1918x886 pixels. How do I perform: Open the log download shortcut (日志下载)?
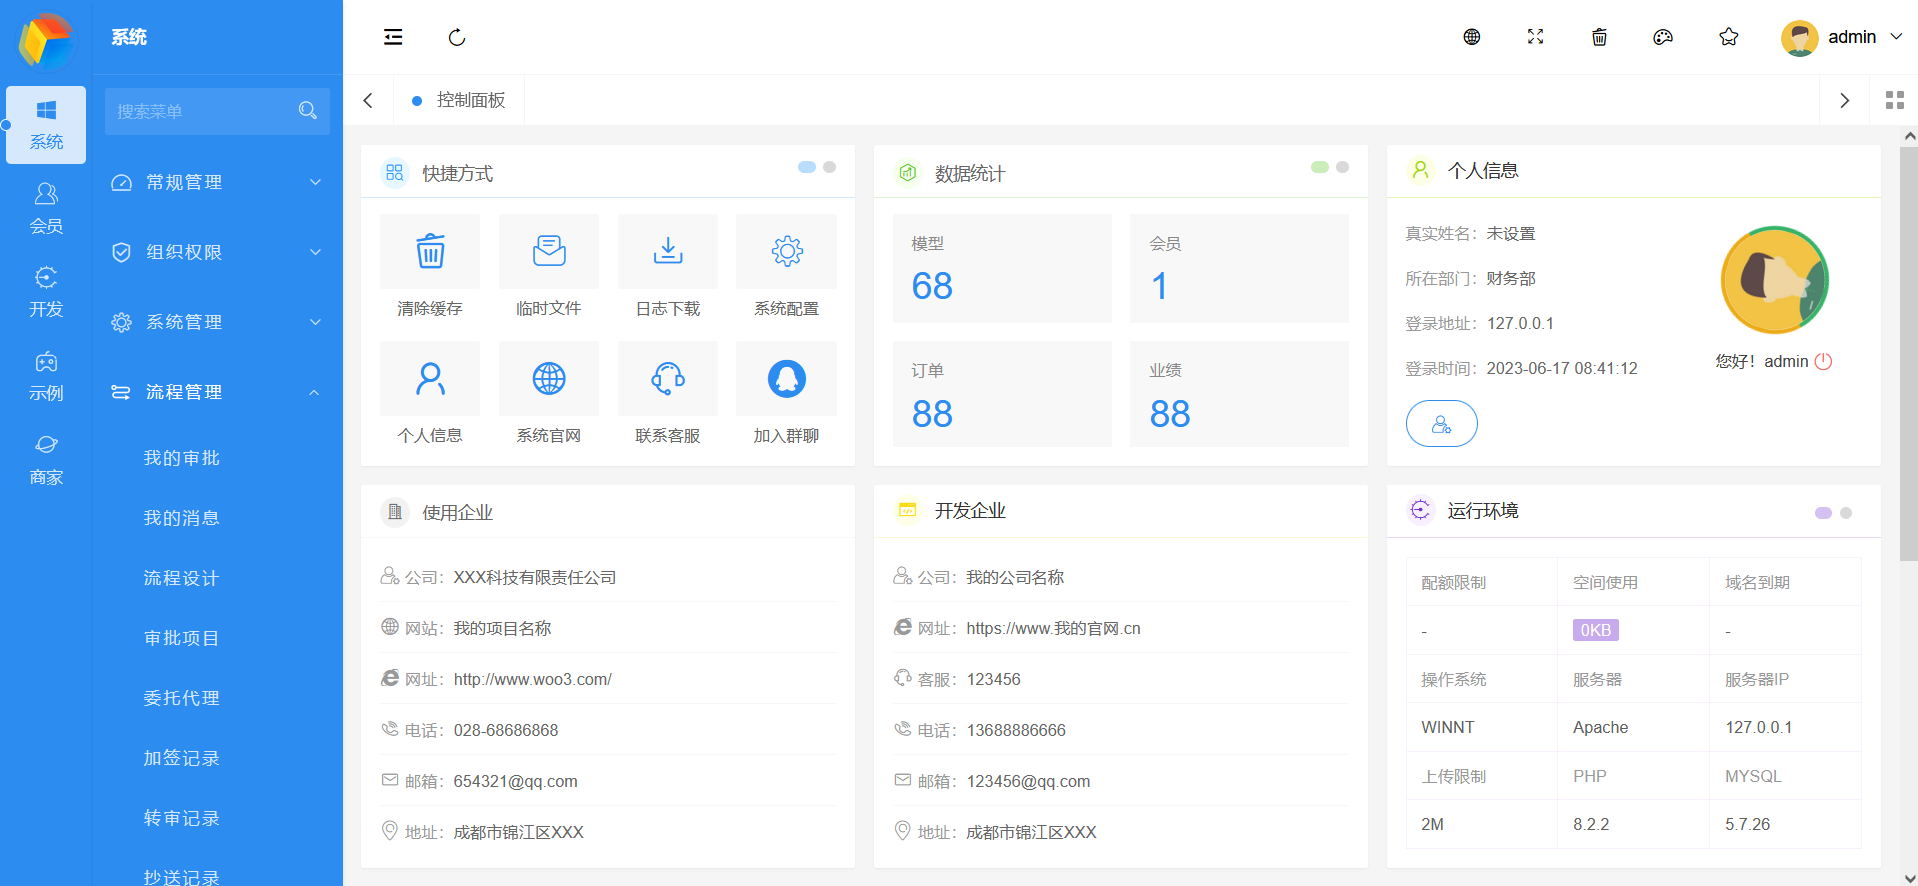[x=667, y=251]
